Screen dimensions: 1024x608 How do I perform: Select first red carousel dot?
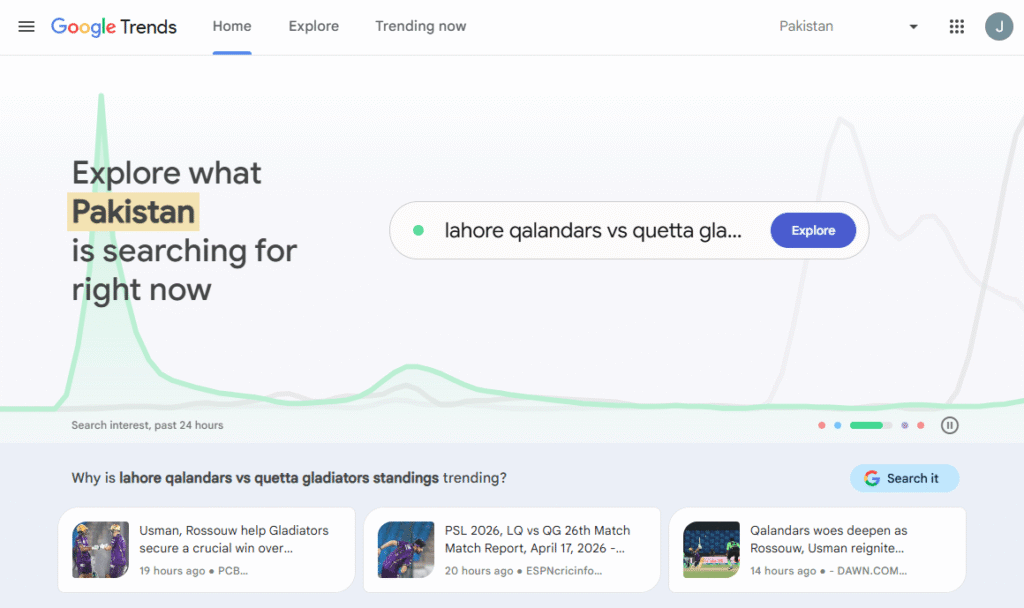click(x=822, y=426)
